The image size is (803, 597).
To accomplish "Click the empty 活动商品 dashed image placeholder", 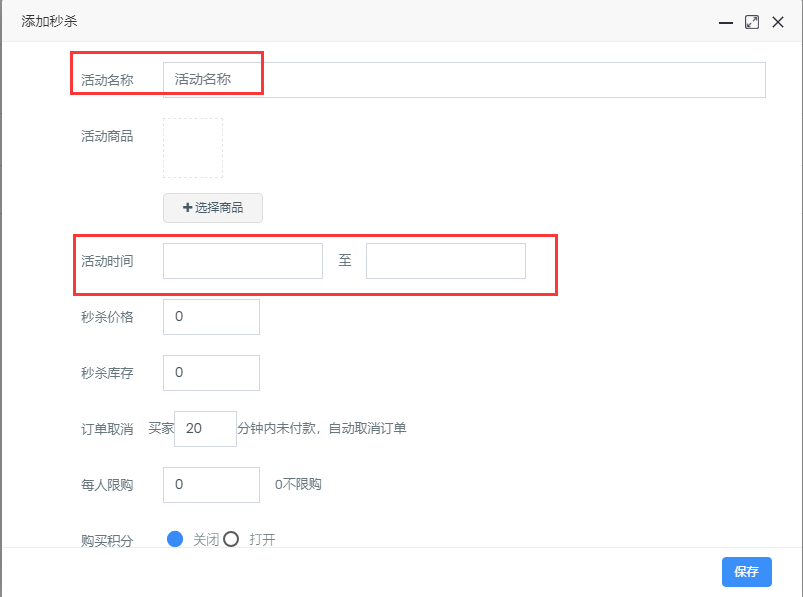I will pos(193,148).
